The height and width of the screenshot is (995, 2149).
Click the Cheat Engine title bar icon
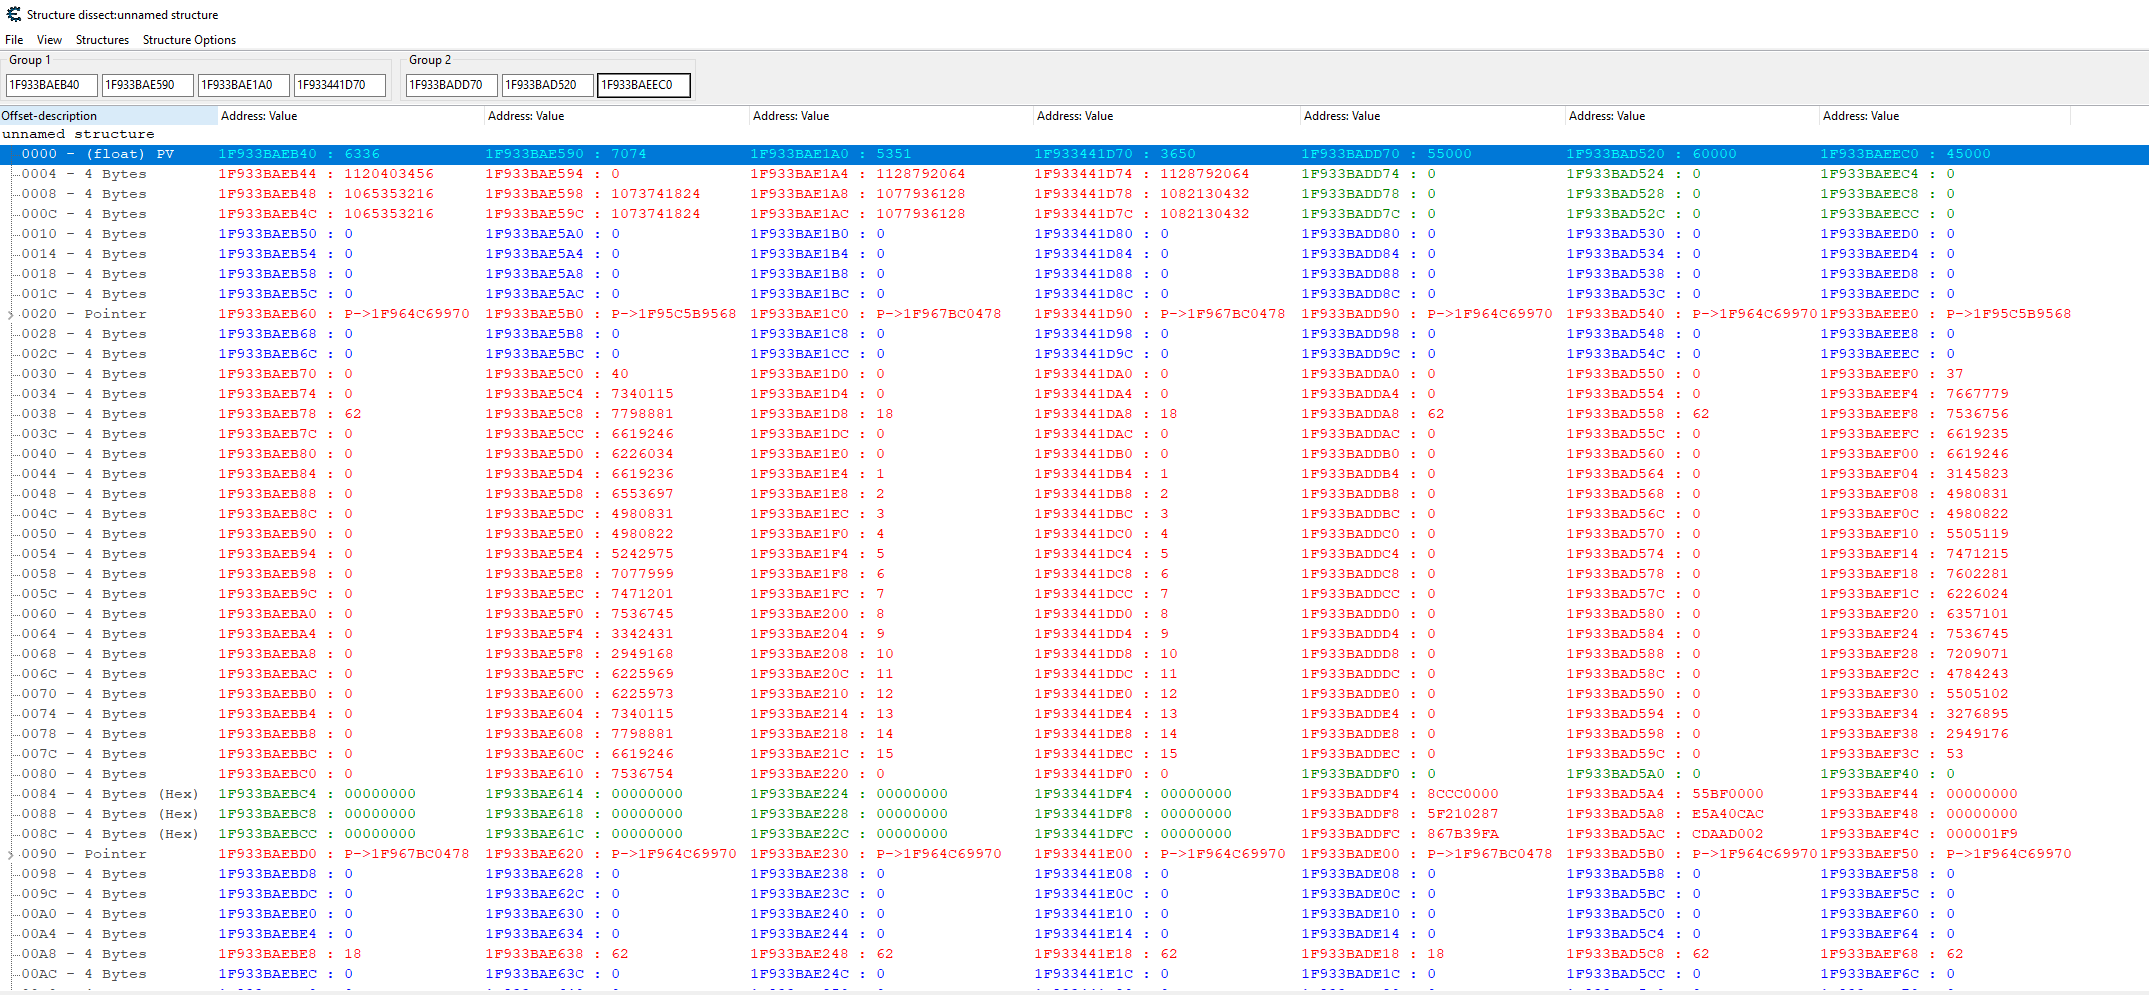[13, 15]
